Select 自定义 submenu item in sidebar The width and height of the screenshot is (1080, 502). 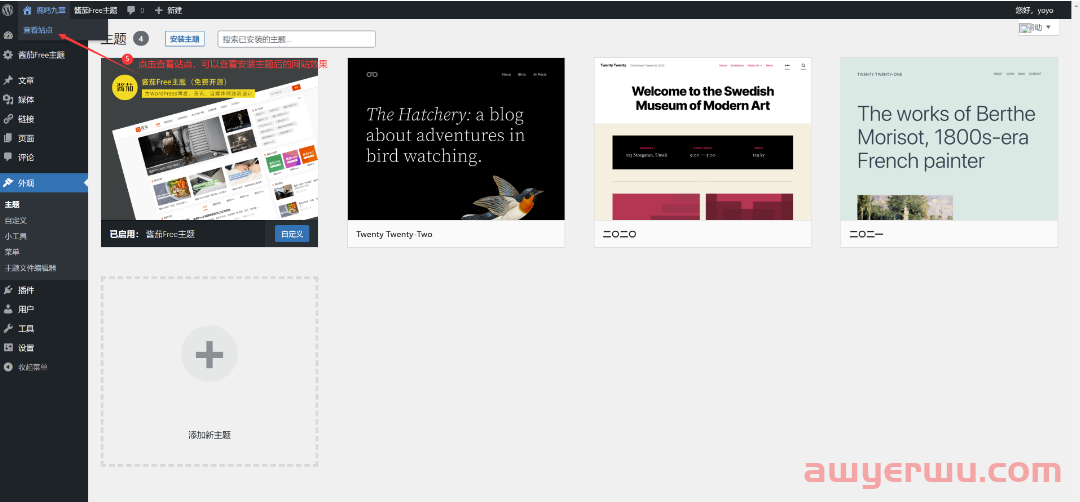pyautogui.click(x=16, y=220)
